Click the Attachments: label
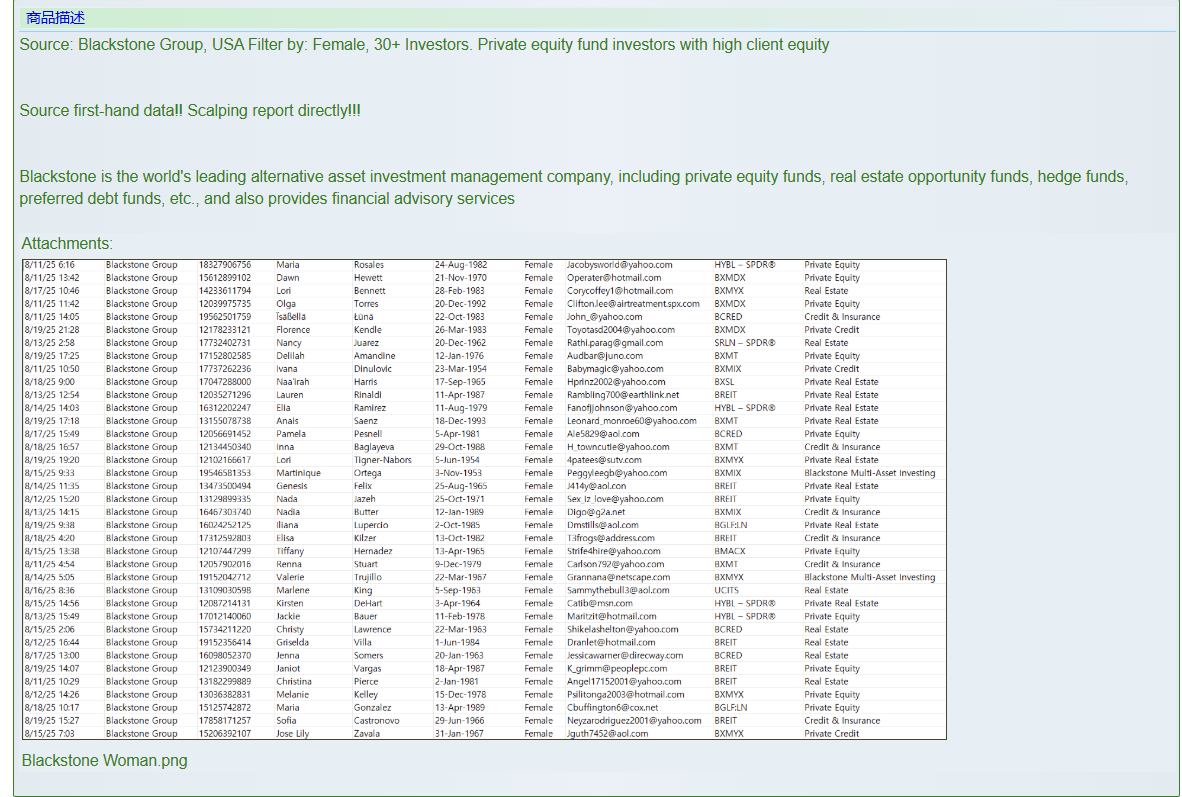The height and width of the screenshot is (797, 1182). point(67,244)
